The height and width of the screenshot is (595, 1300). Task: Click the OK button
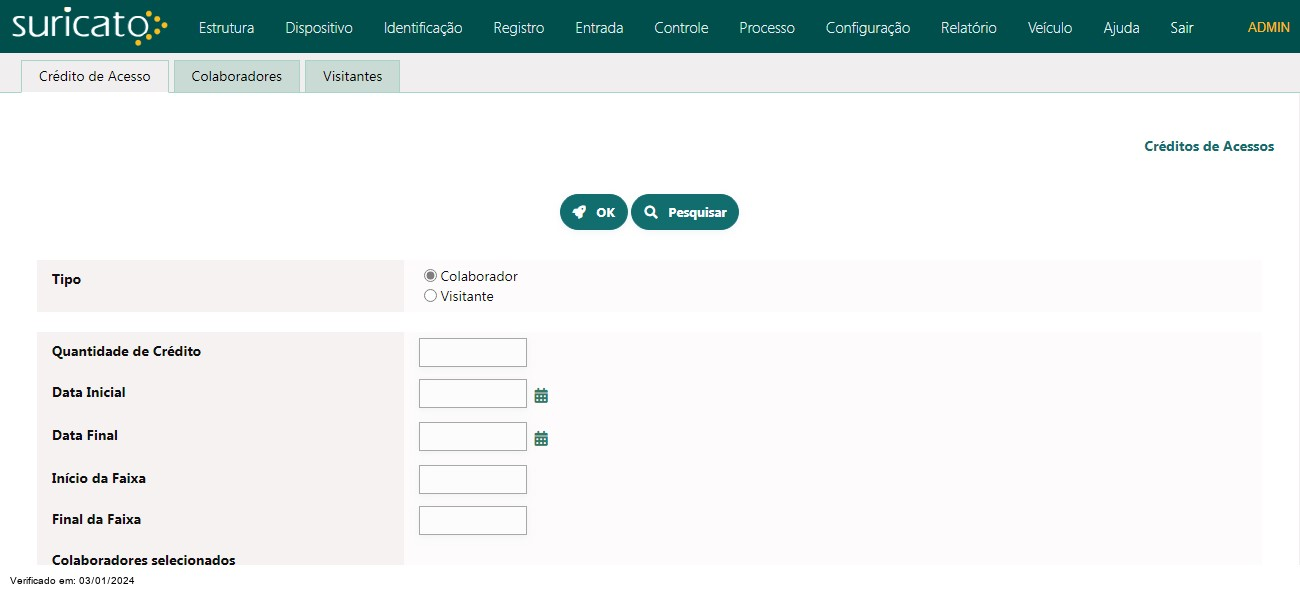coord(594,212)
